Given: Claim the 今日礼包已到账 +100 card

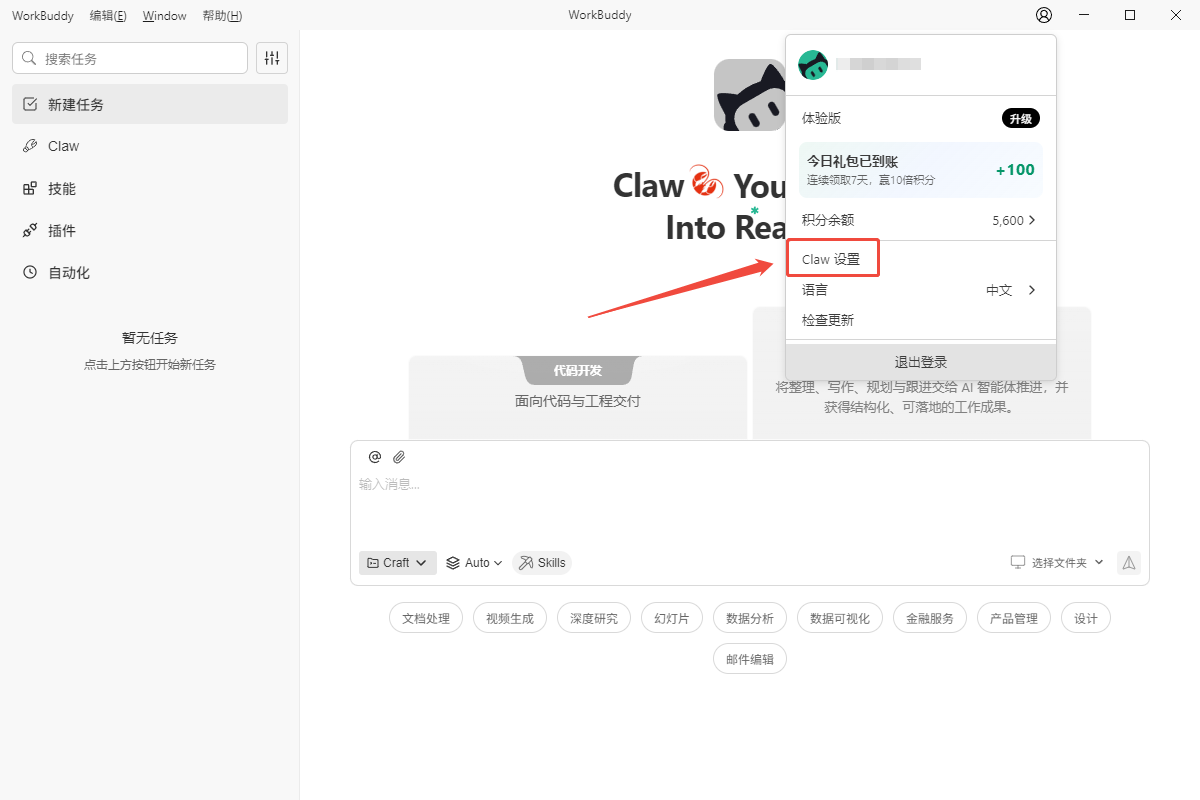Looking at the screenshot, I should click(x=921, y=169).
